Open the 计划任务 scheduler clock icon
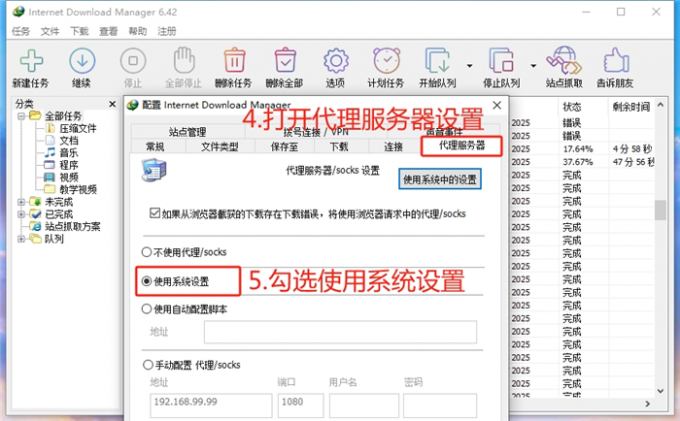The image size is (680, 421). point(386,60)
